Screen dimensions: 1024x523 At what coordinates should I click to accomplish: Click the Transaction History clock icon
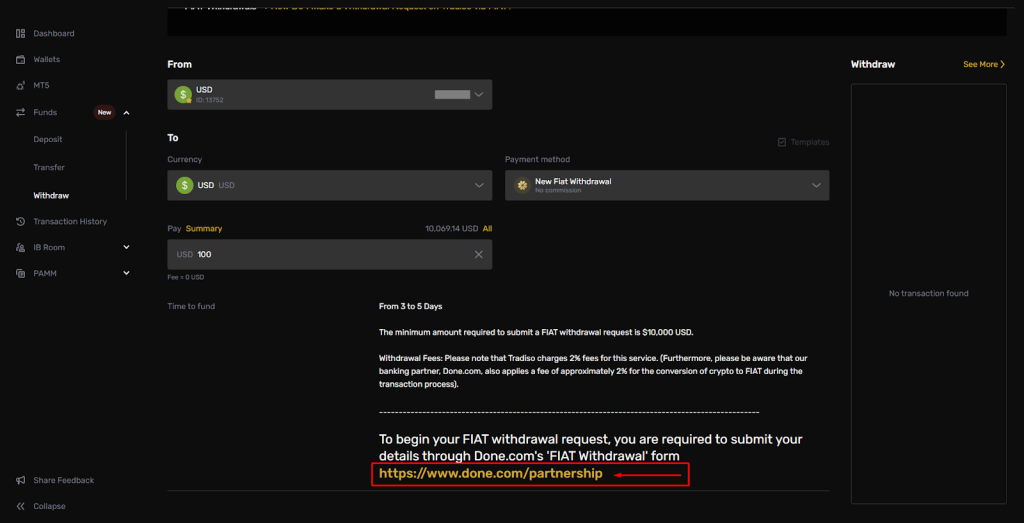pos(21,221)
